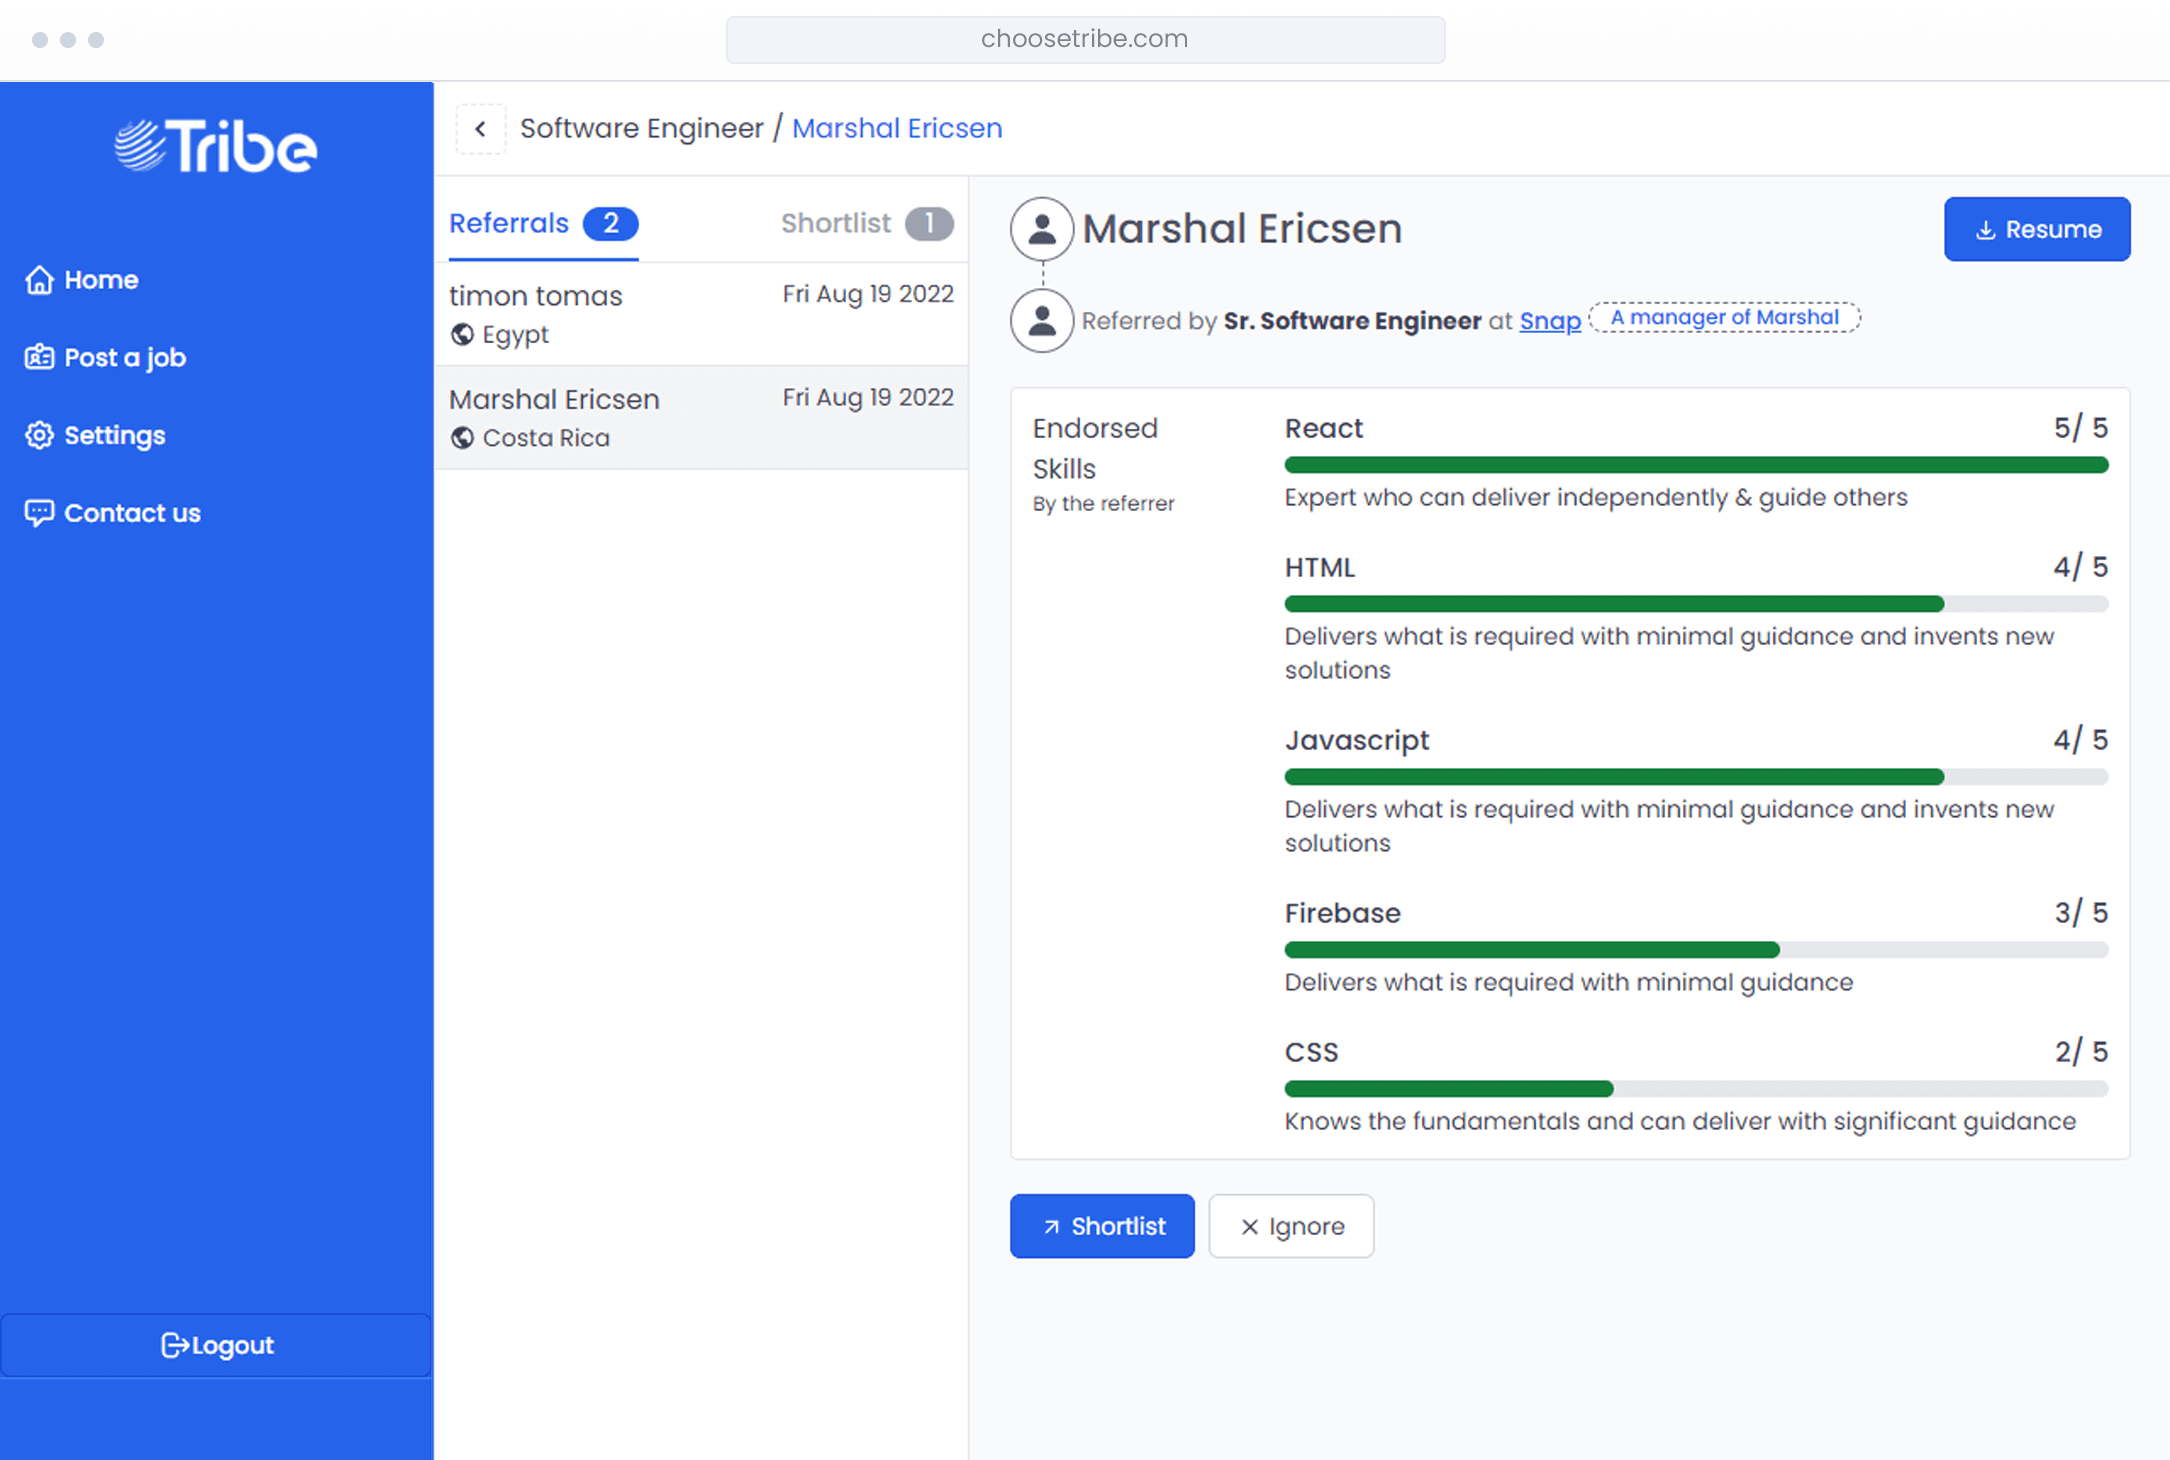The width and height of the screenshot is (2170, 1460).
Task: Ignore this referral
Action: (1290, 1226)
